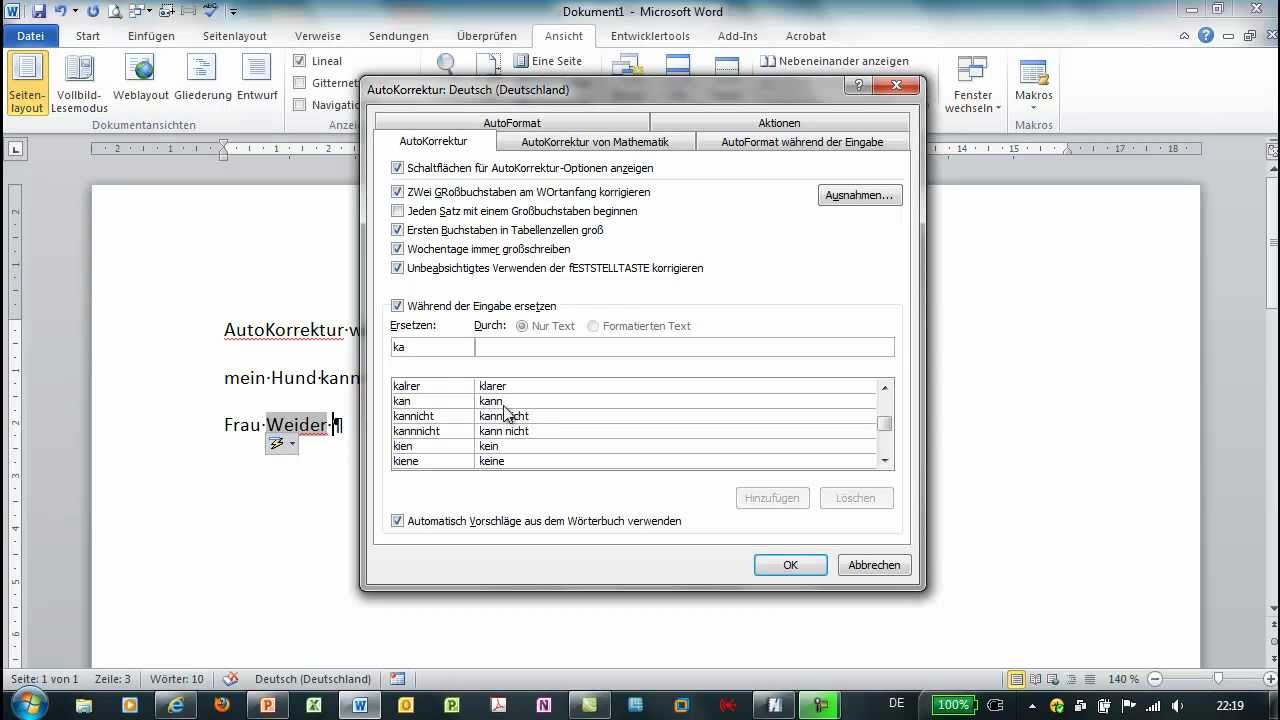Click the Durch replacement text field
Viewport: 1280px width, 720px height.
pyautogui.click(x=685, y=347)
